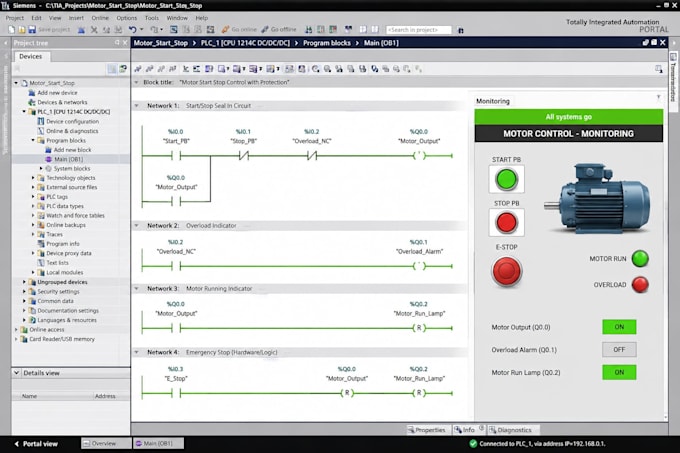
Task: Click the Add new block icon
Action: [x=48, y=150]
